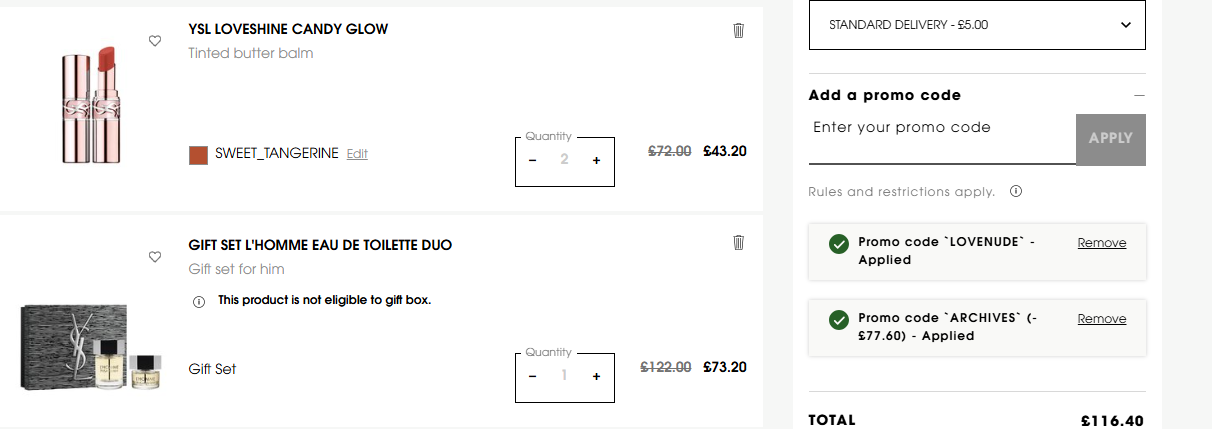Favorite the L'Homme Eau de Toilette Duo

point(155,257)
